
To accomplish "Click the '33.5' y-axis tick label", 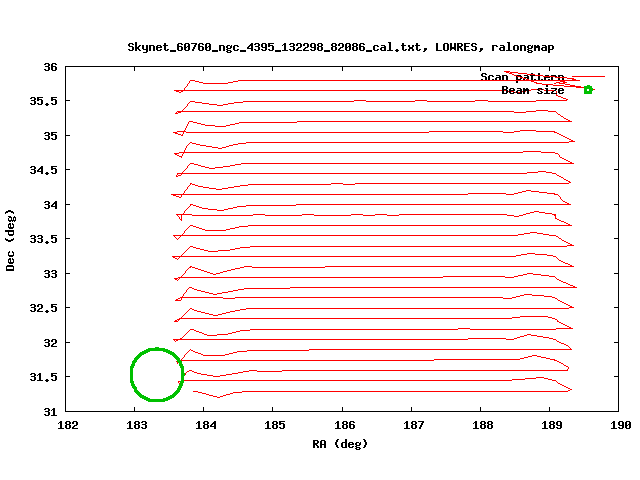I will click(x=43, y=239).
